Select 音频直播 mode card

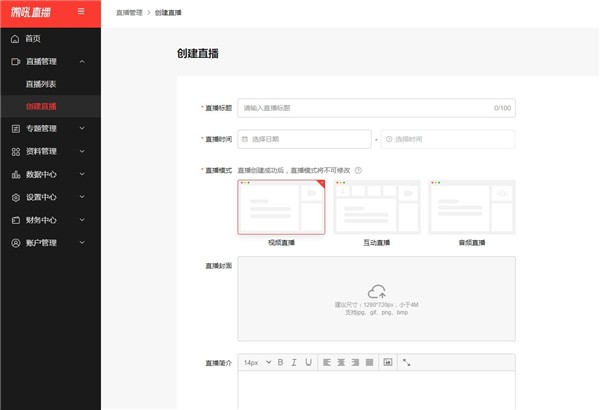[x=472, y=207]
